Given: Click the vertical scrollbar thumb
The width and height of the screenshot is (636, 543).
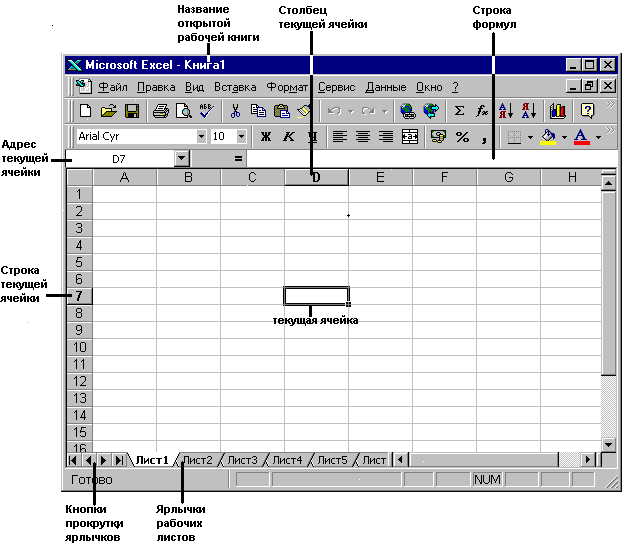Looking at the screenshot, I should pyautogui.click(x=608, y=283).
